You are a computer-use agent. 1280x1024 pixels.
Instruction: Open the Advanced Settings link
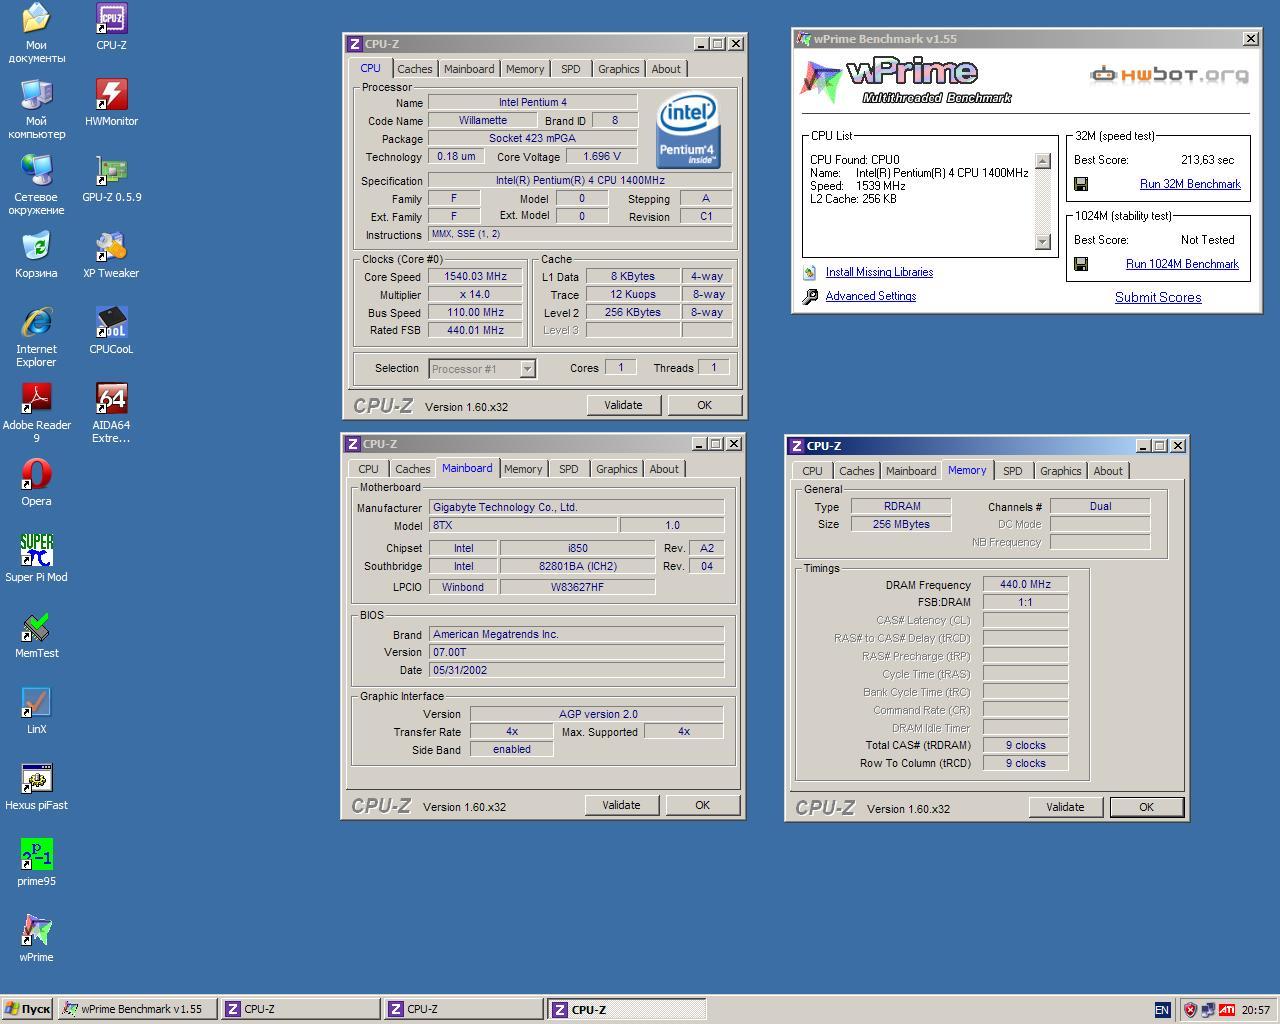tap(871, 296)
